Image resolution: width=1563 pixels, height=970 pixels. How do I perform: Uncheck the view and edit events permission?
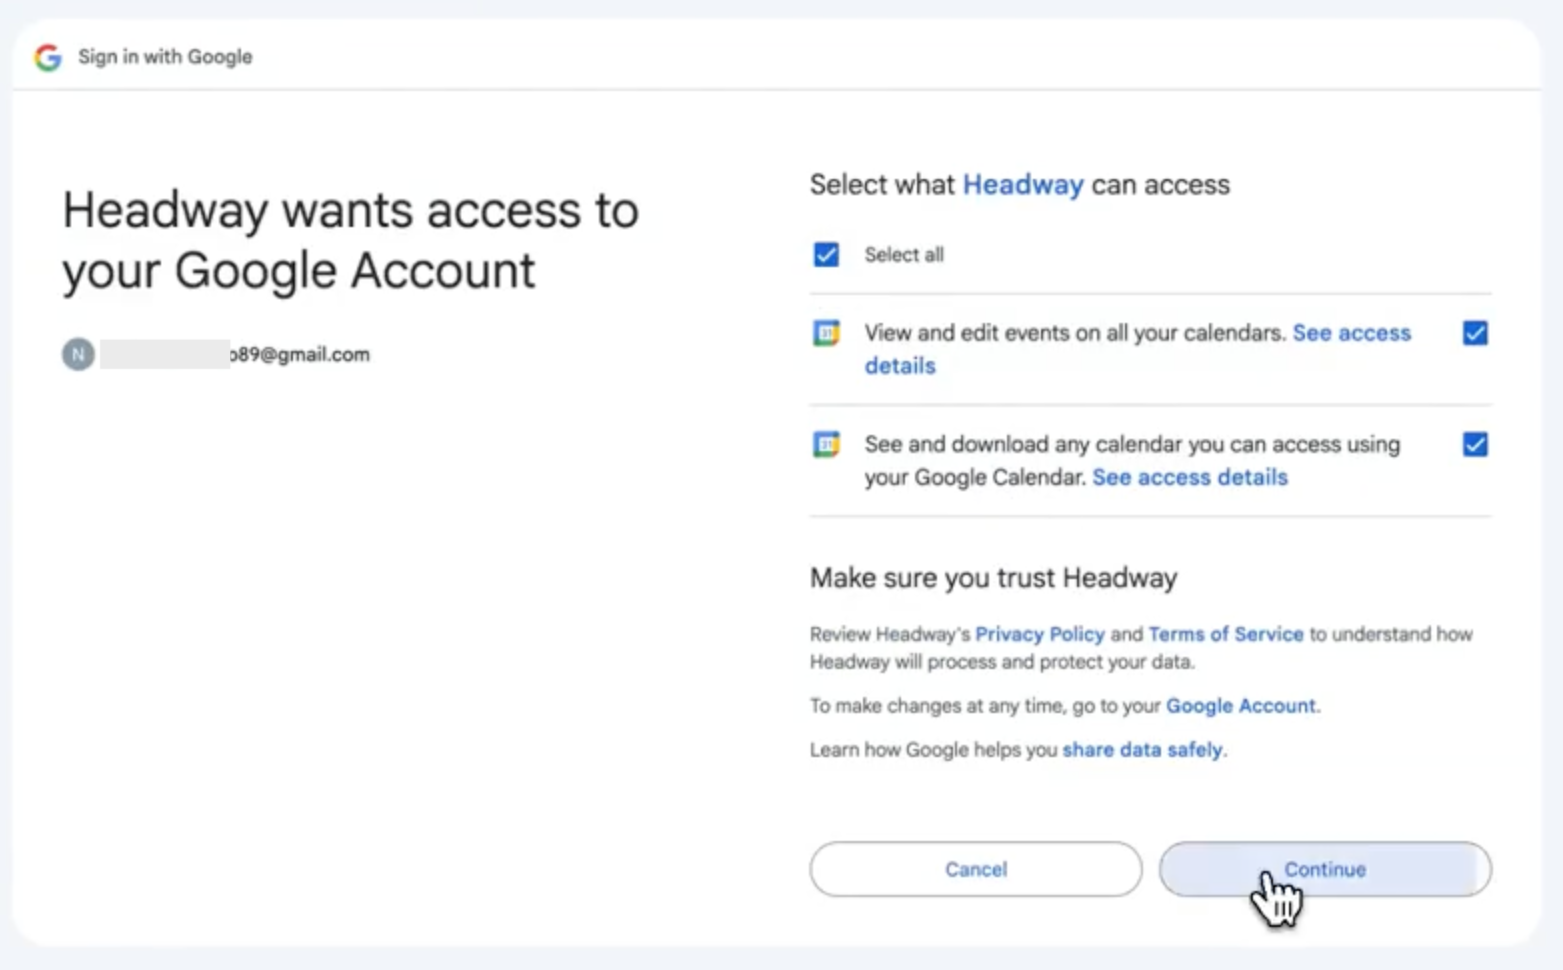(1475, 333)
